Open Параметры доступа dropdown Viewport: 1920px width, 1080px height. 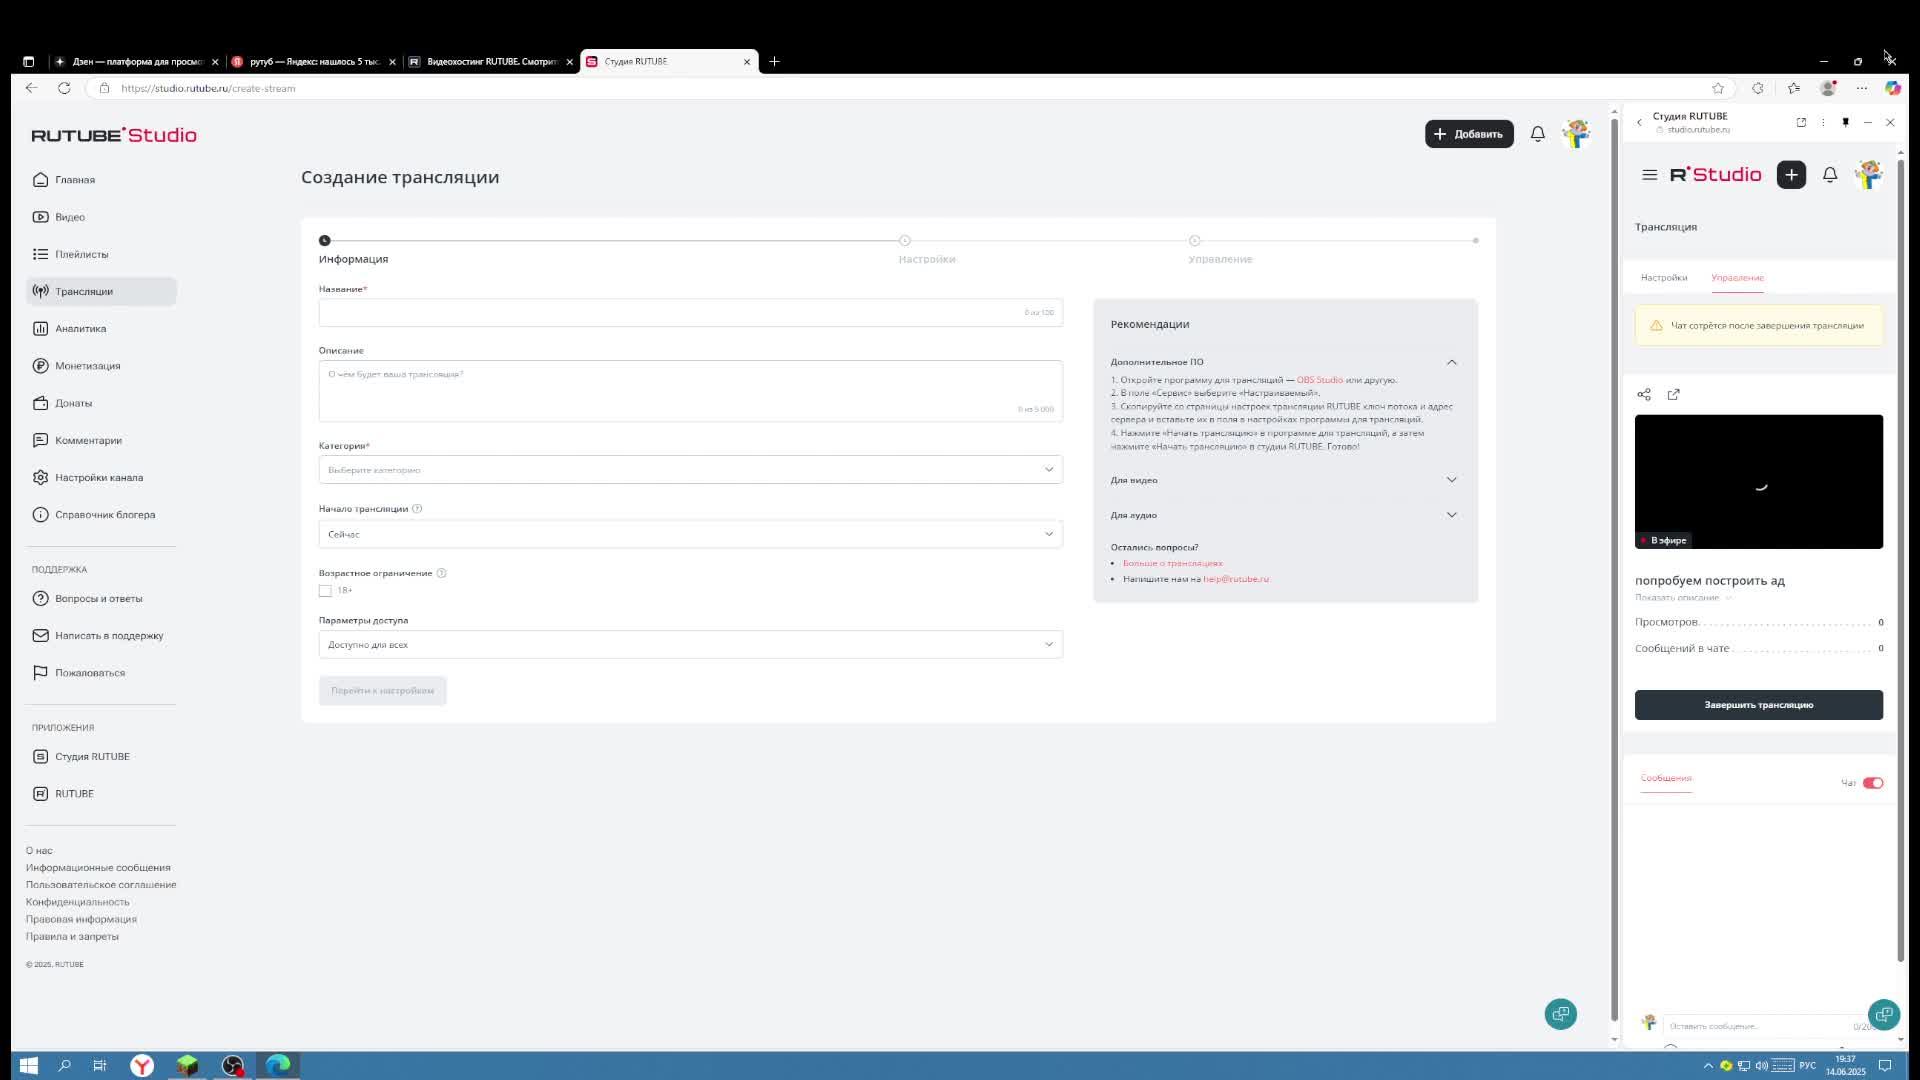[691, 645]
